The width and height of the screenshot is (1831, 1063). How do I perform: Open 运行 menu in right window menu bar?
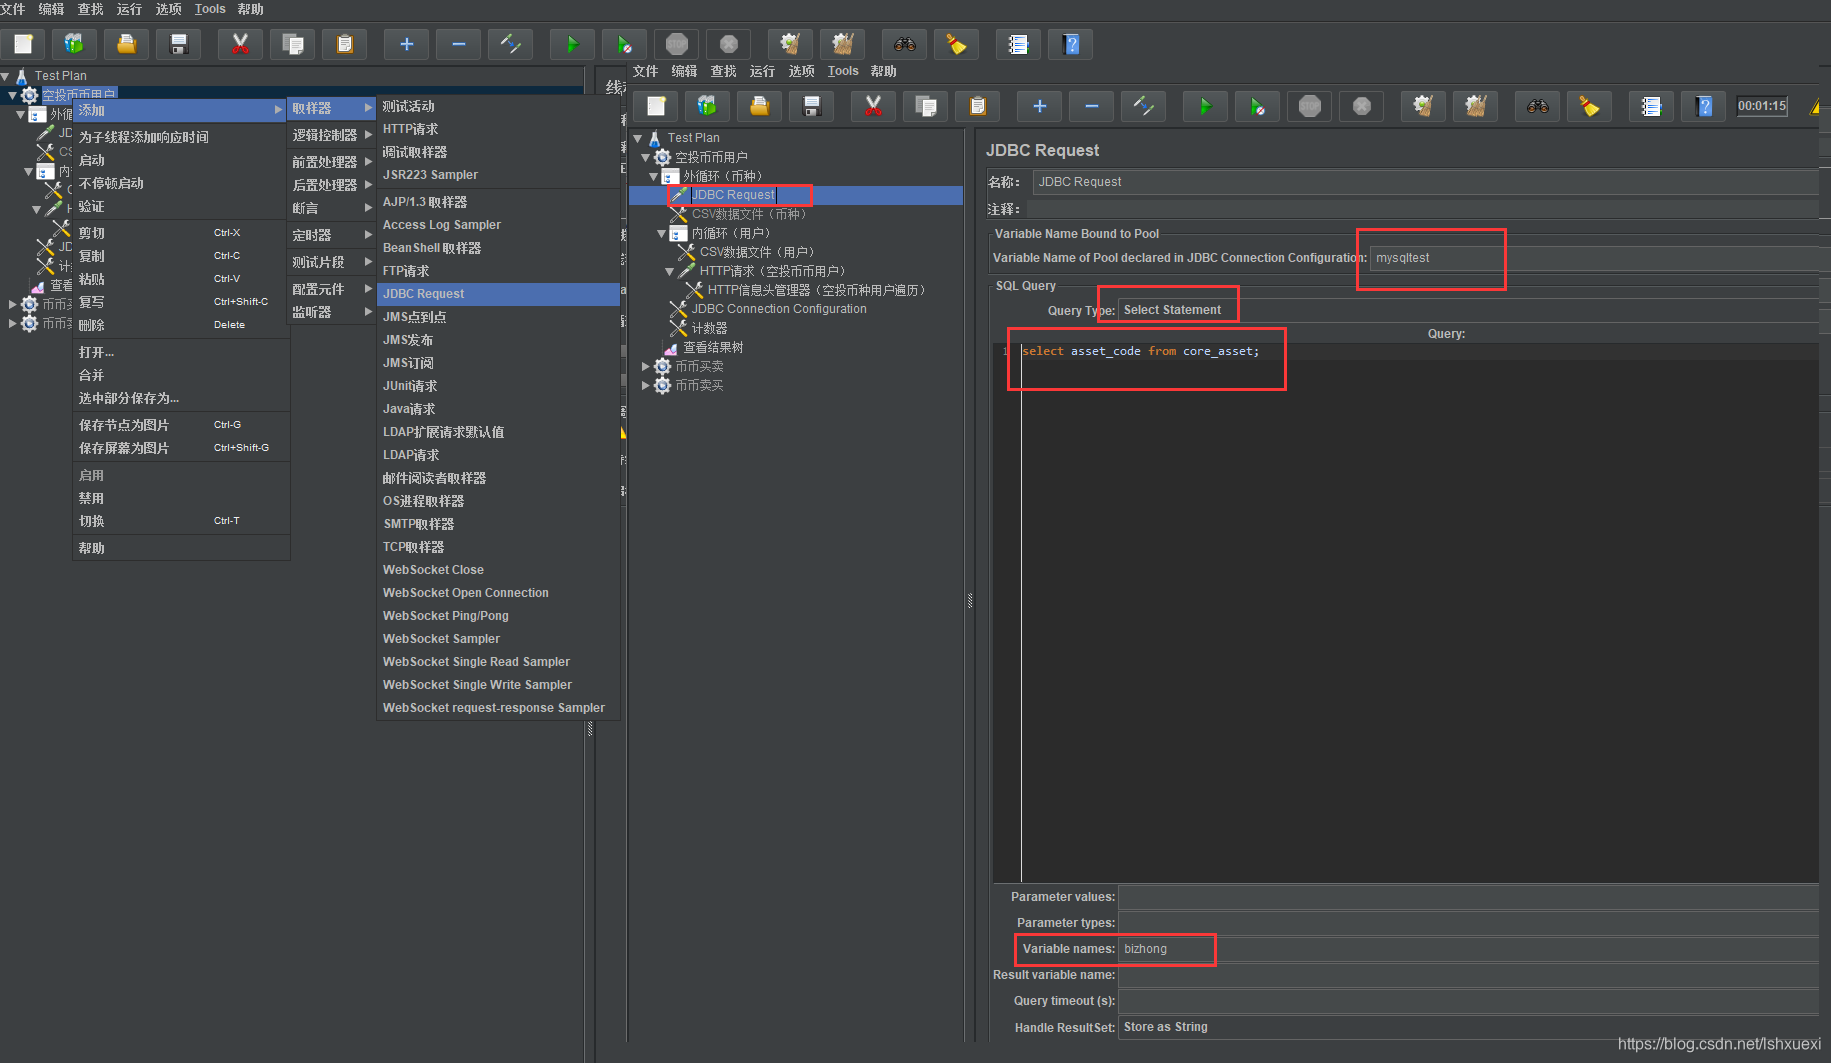762,71
